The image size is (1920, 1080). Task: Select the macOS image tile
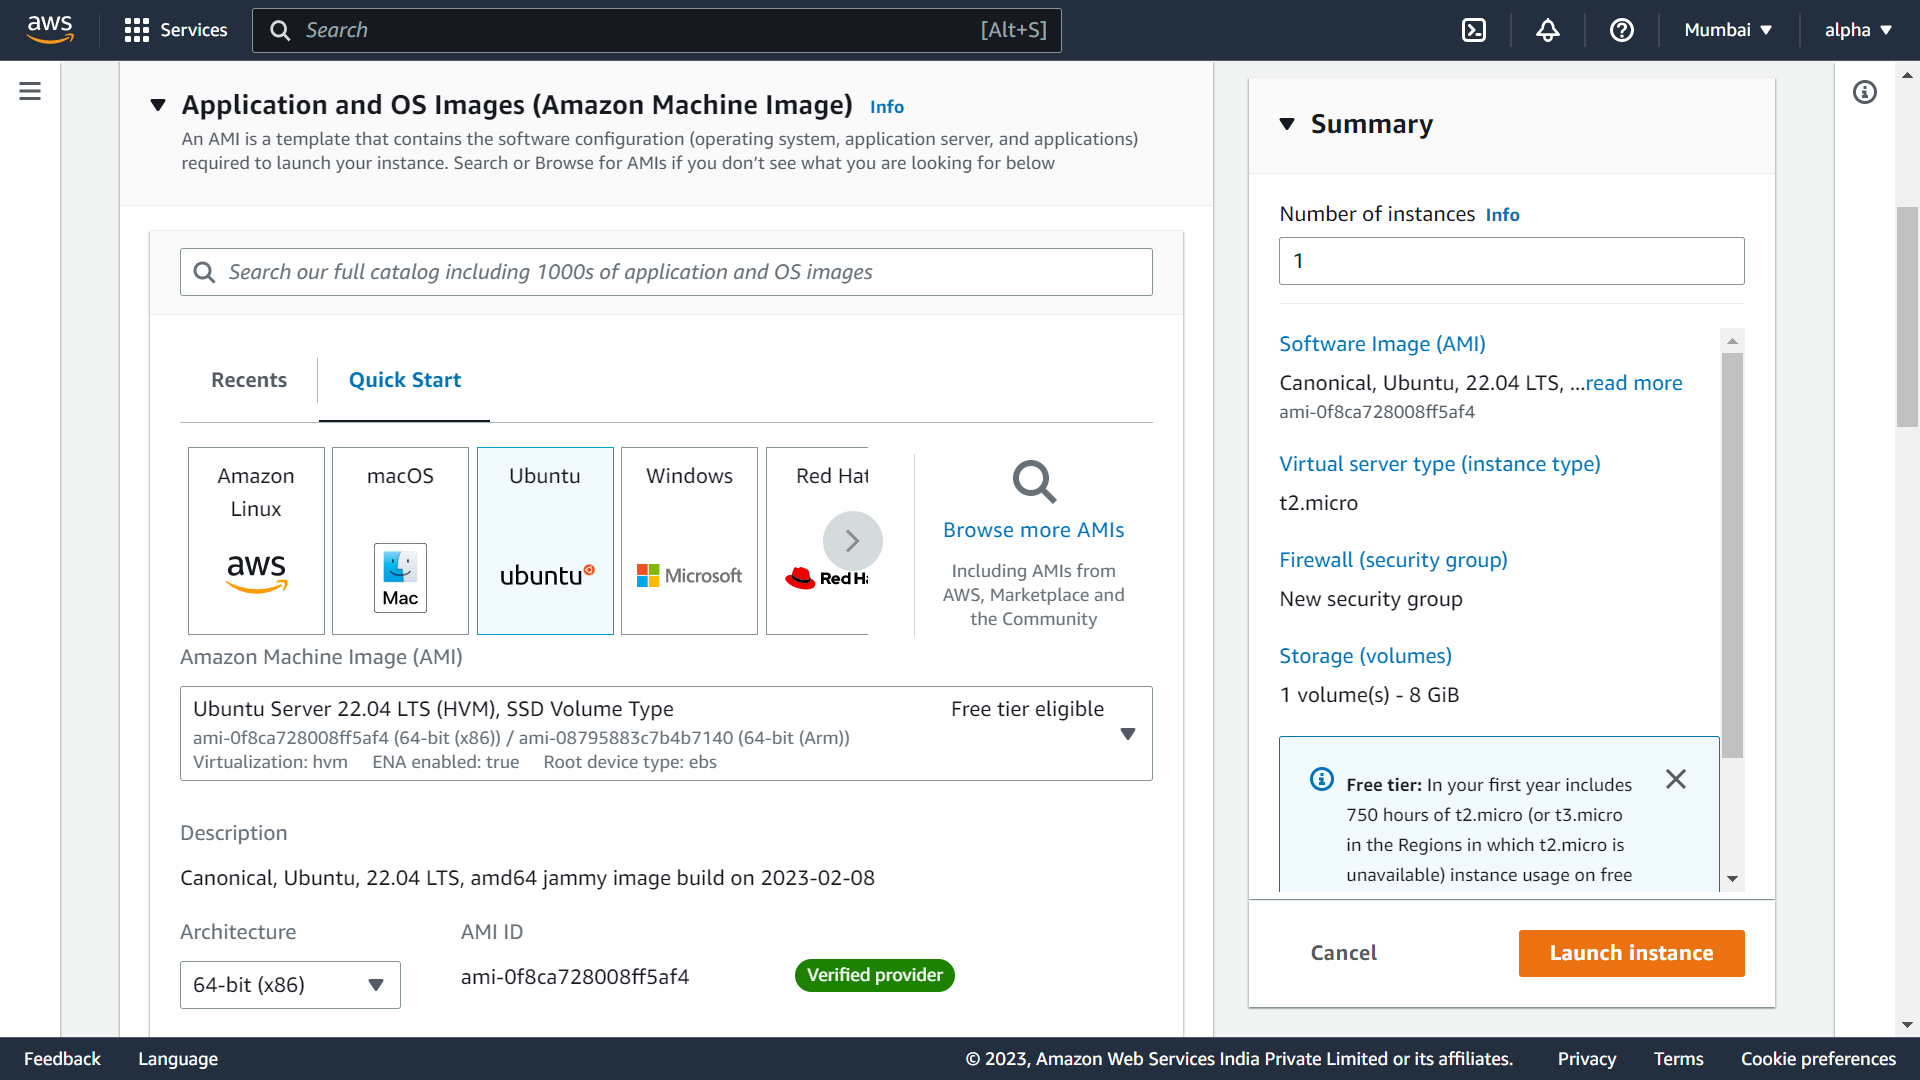tap(400, 540)
